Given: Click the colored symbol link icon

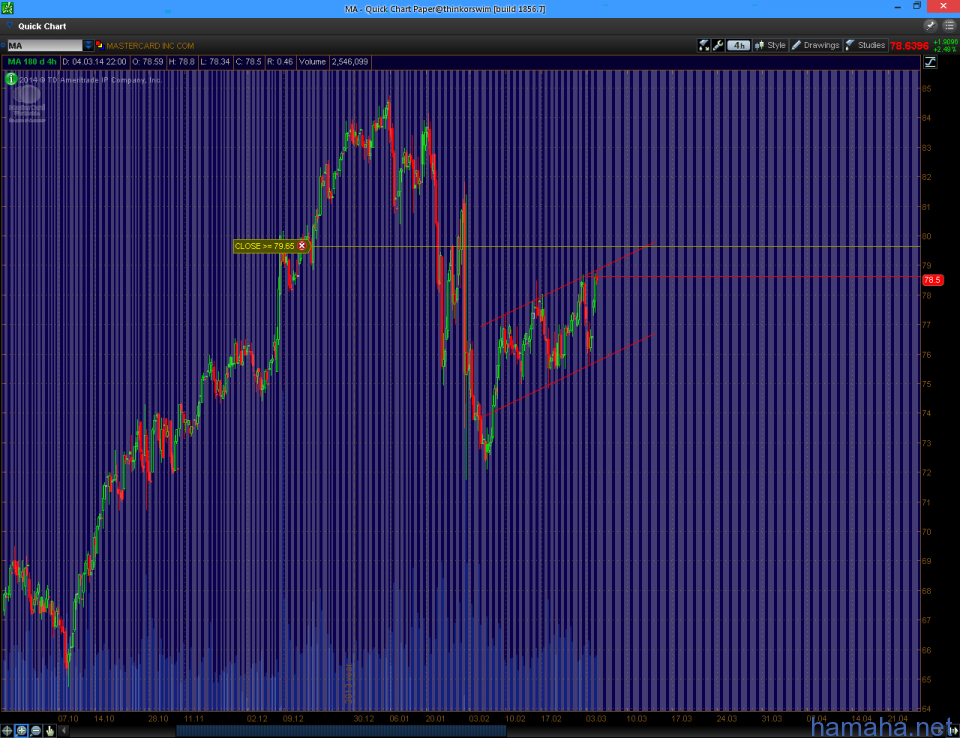Looking at the screenshot, I should click(x=99, y=45).
